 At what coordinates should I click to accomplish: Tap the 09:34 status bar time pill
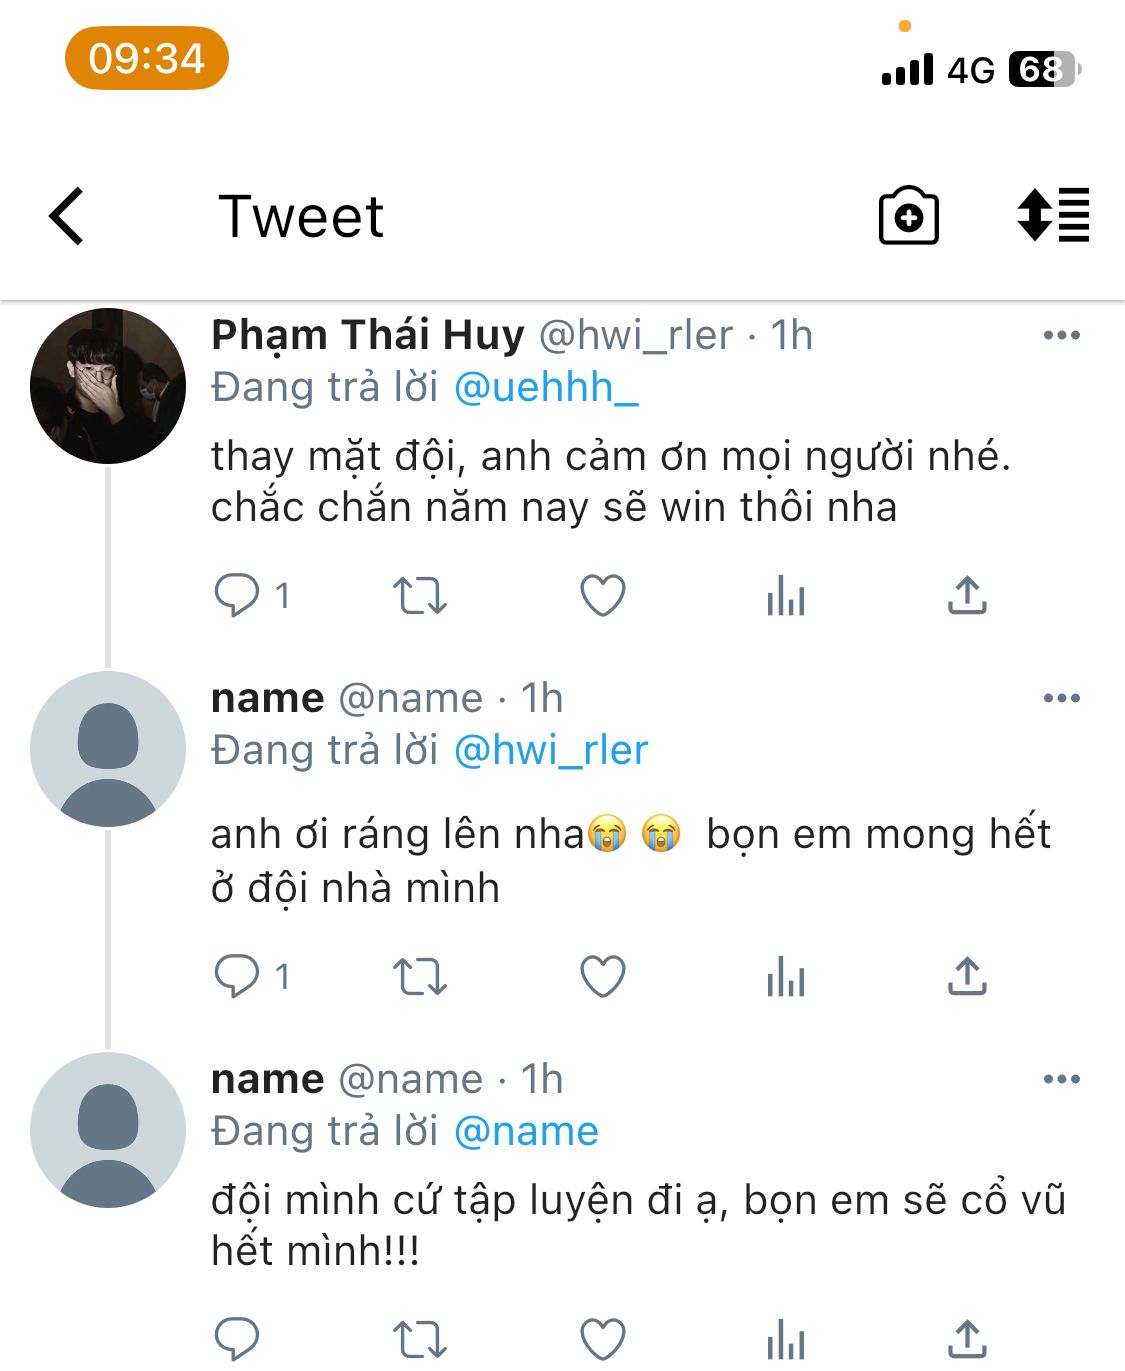(147, 58)
